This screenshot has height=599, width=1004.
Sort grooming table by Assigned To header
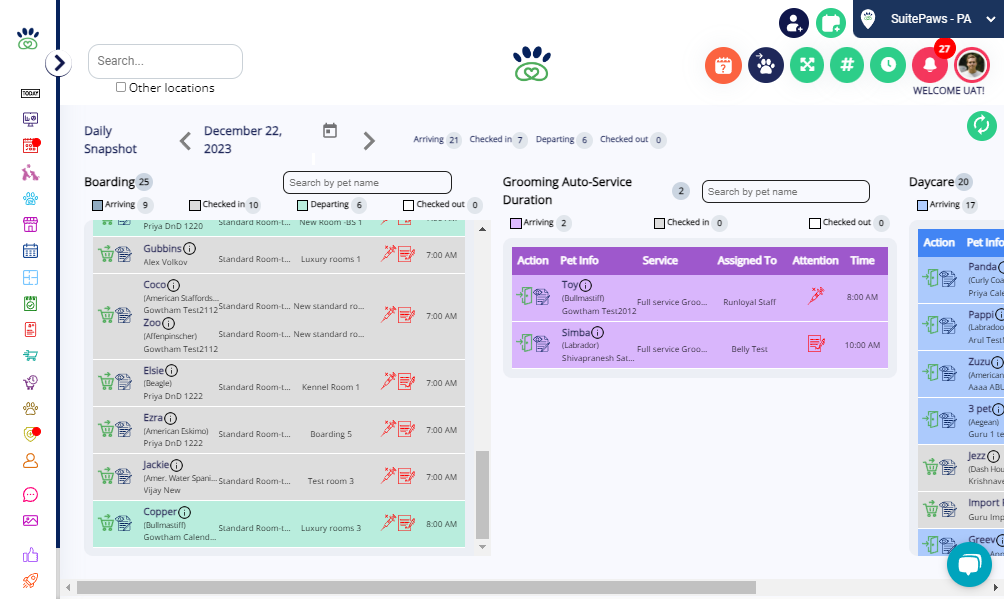(747, 261)
